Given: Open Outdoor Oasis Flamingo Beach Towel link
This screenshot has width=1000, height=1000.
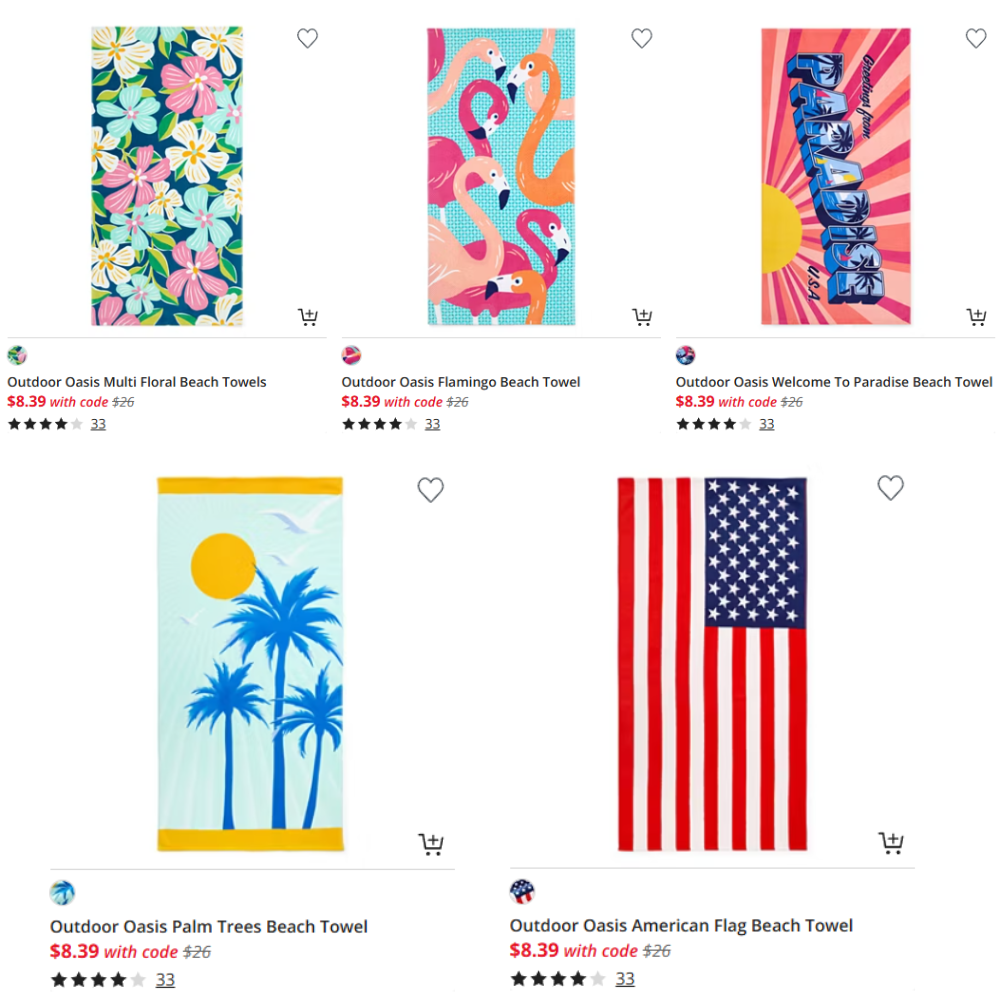Looking at the screenshot, I should coord(460,382).
